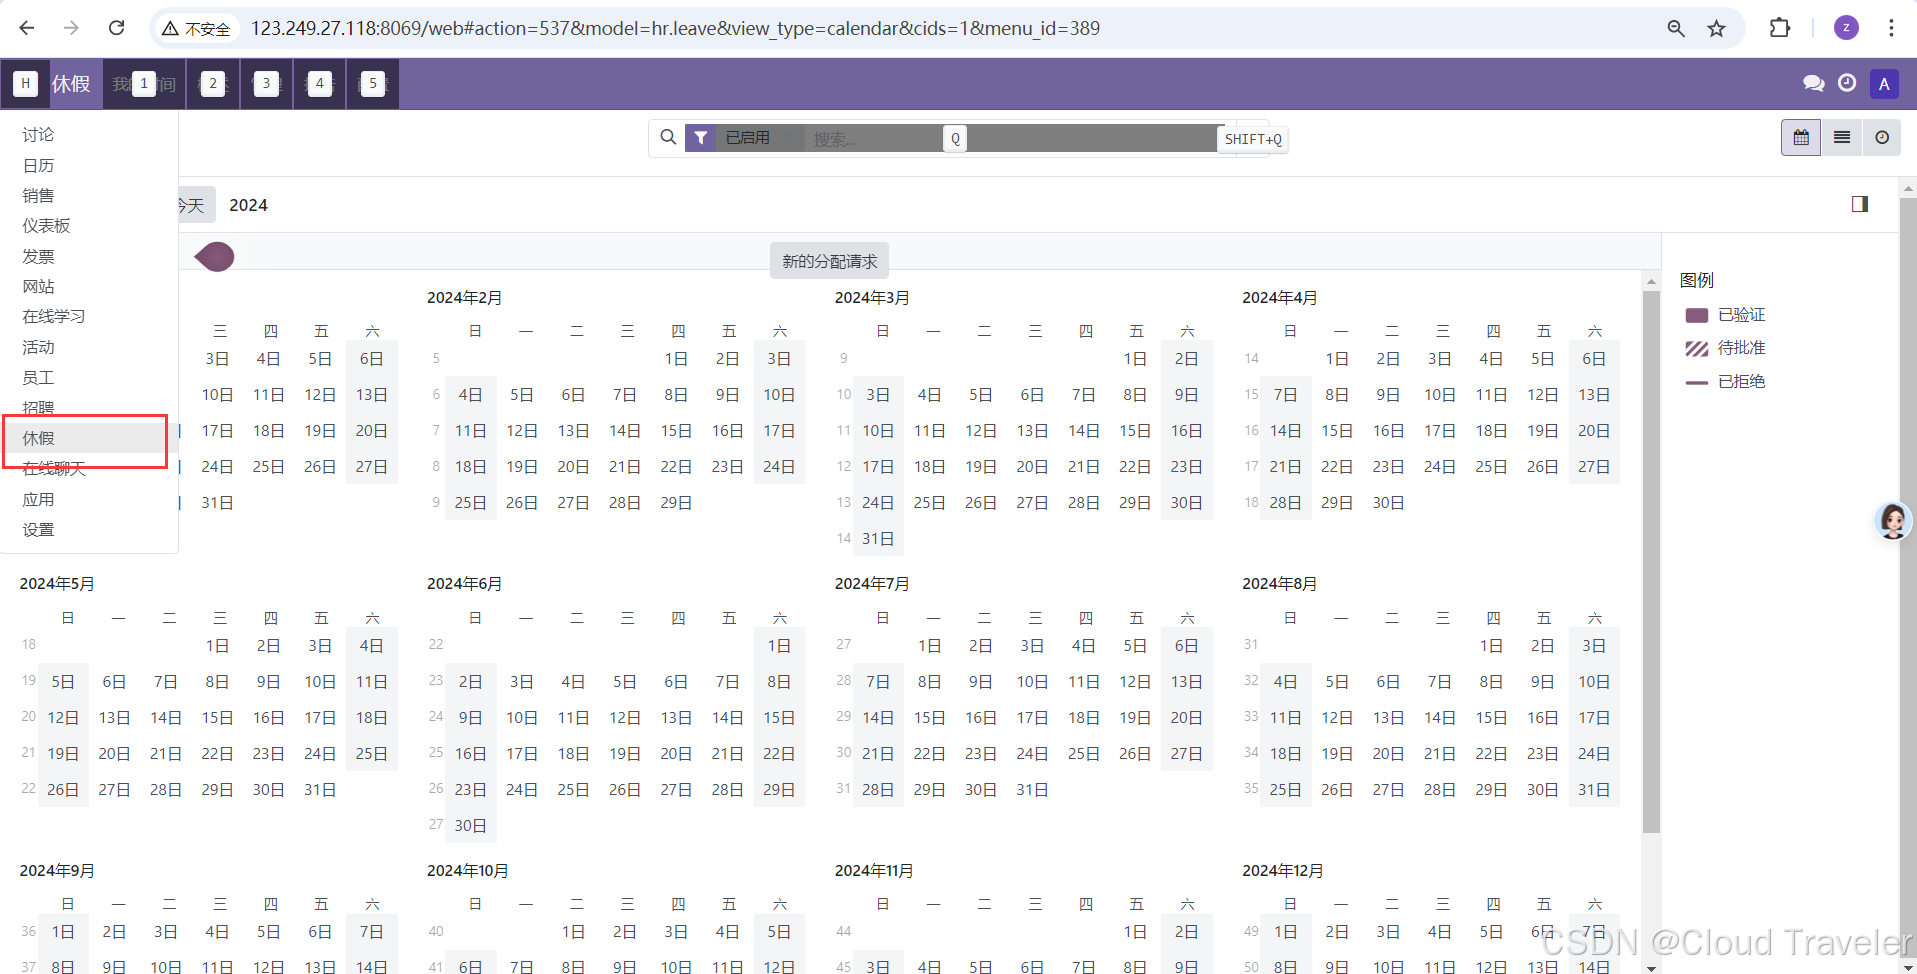
Task: Click the 已拒绝 legend line swatch
Action: tap(1697, 382)
